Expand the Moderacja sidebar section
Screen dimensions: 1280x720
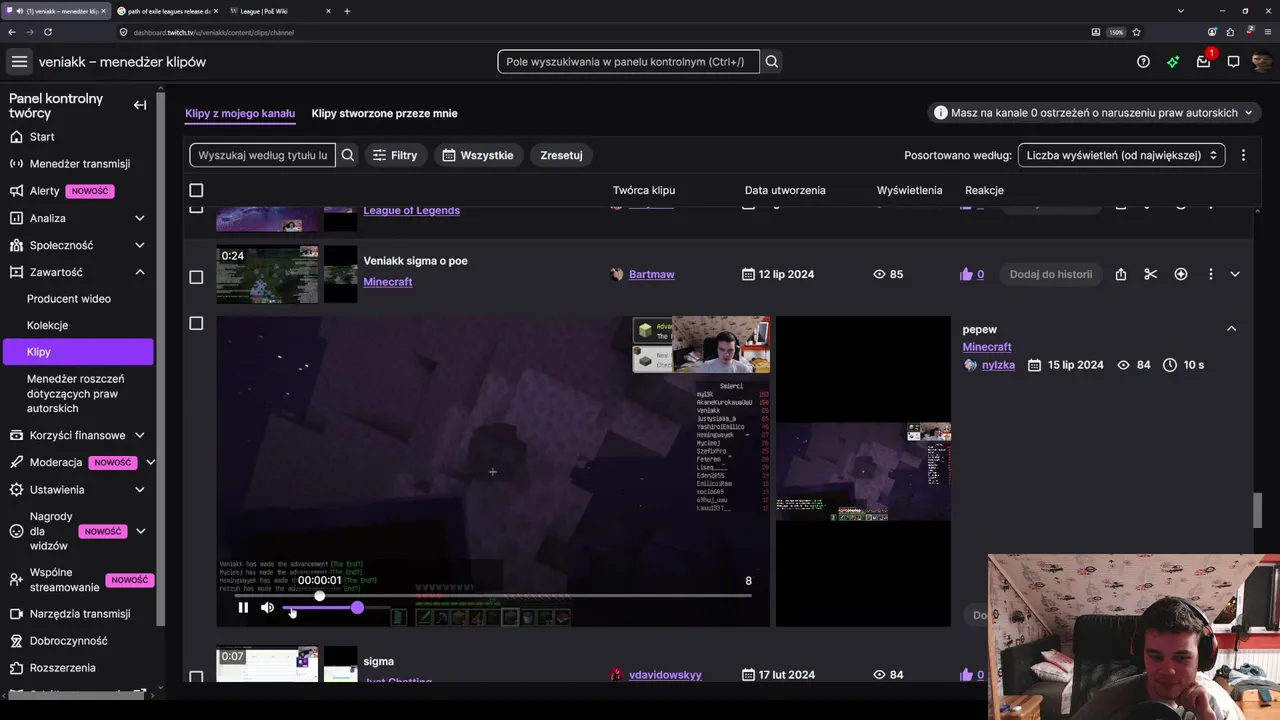point(150,463)
